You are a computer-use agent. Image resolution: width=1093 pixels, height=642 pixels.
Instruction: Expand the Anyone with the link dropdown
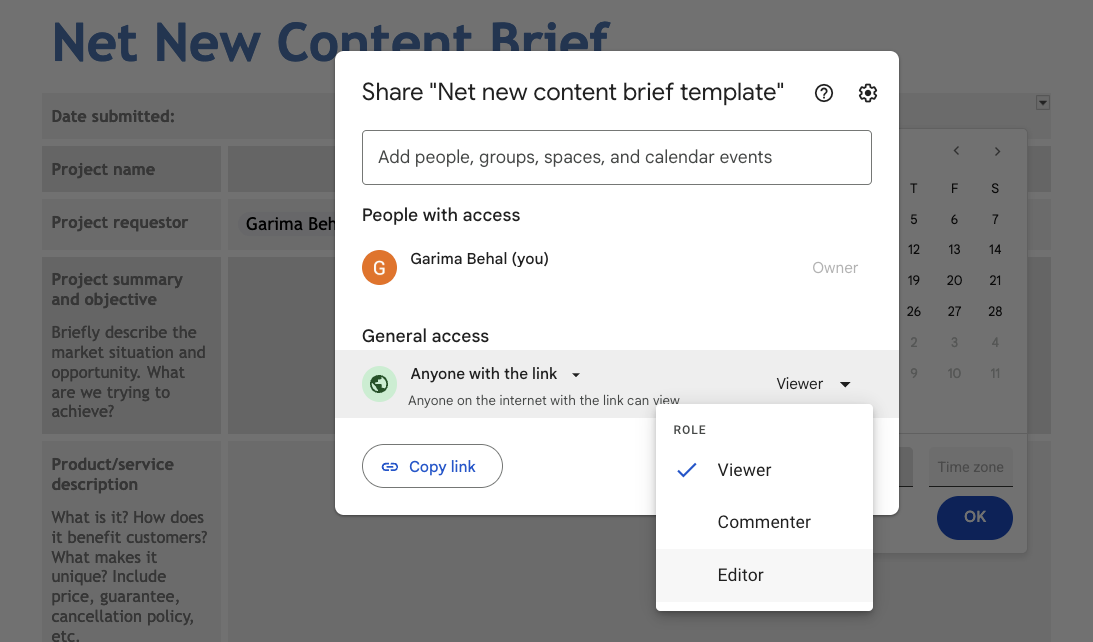point(576,374)
